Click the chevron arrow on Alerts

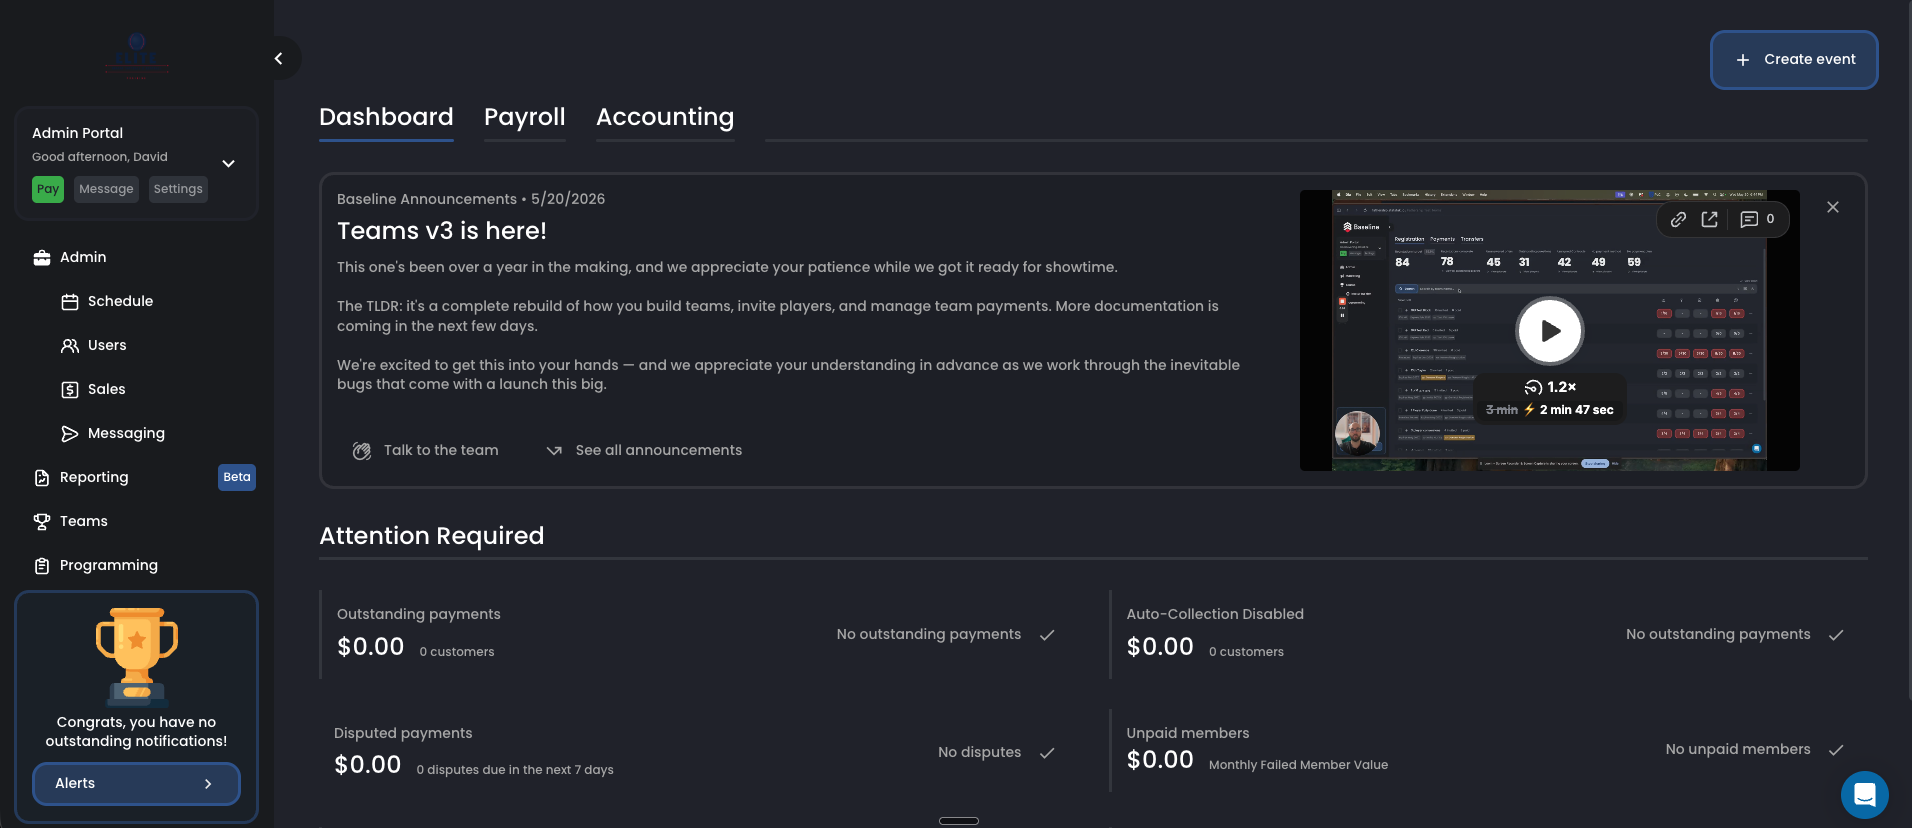208,784
